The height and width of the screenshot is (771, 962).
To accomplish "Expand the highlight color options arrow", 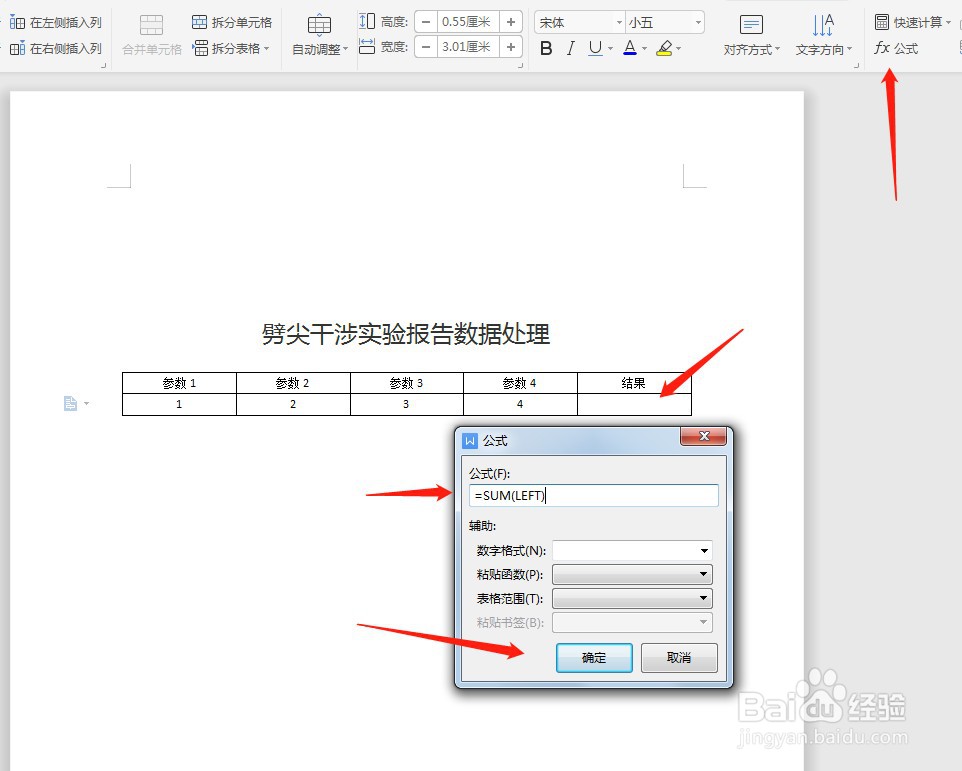I will 678,48.
